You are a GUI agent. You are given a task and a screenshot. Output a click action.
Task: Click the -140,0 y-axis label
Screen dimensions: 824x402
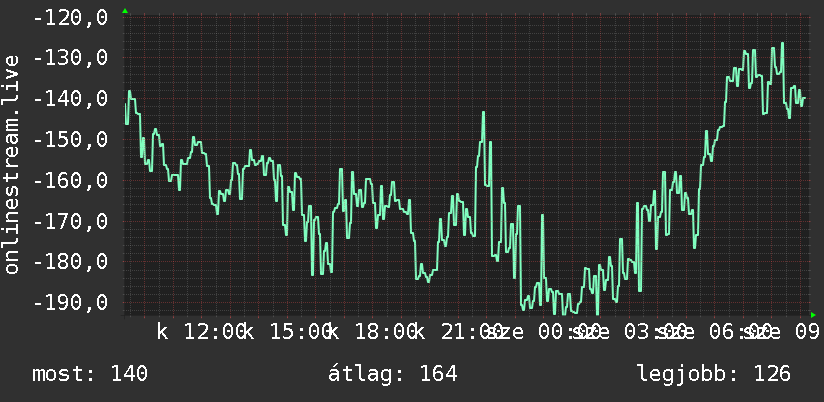(70, 99)
